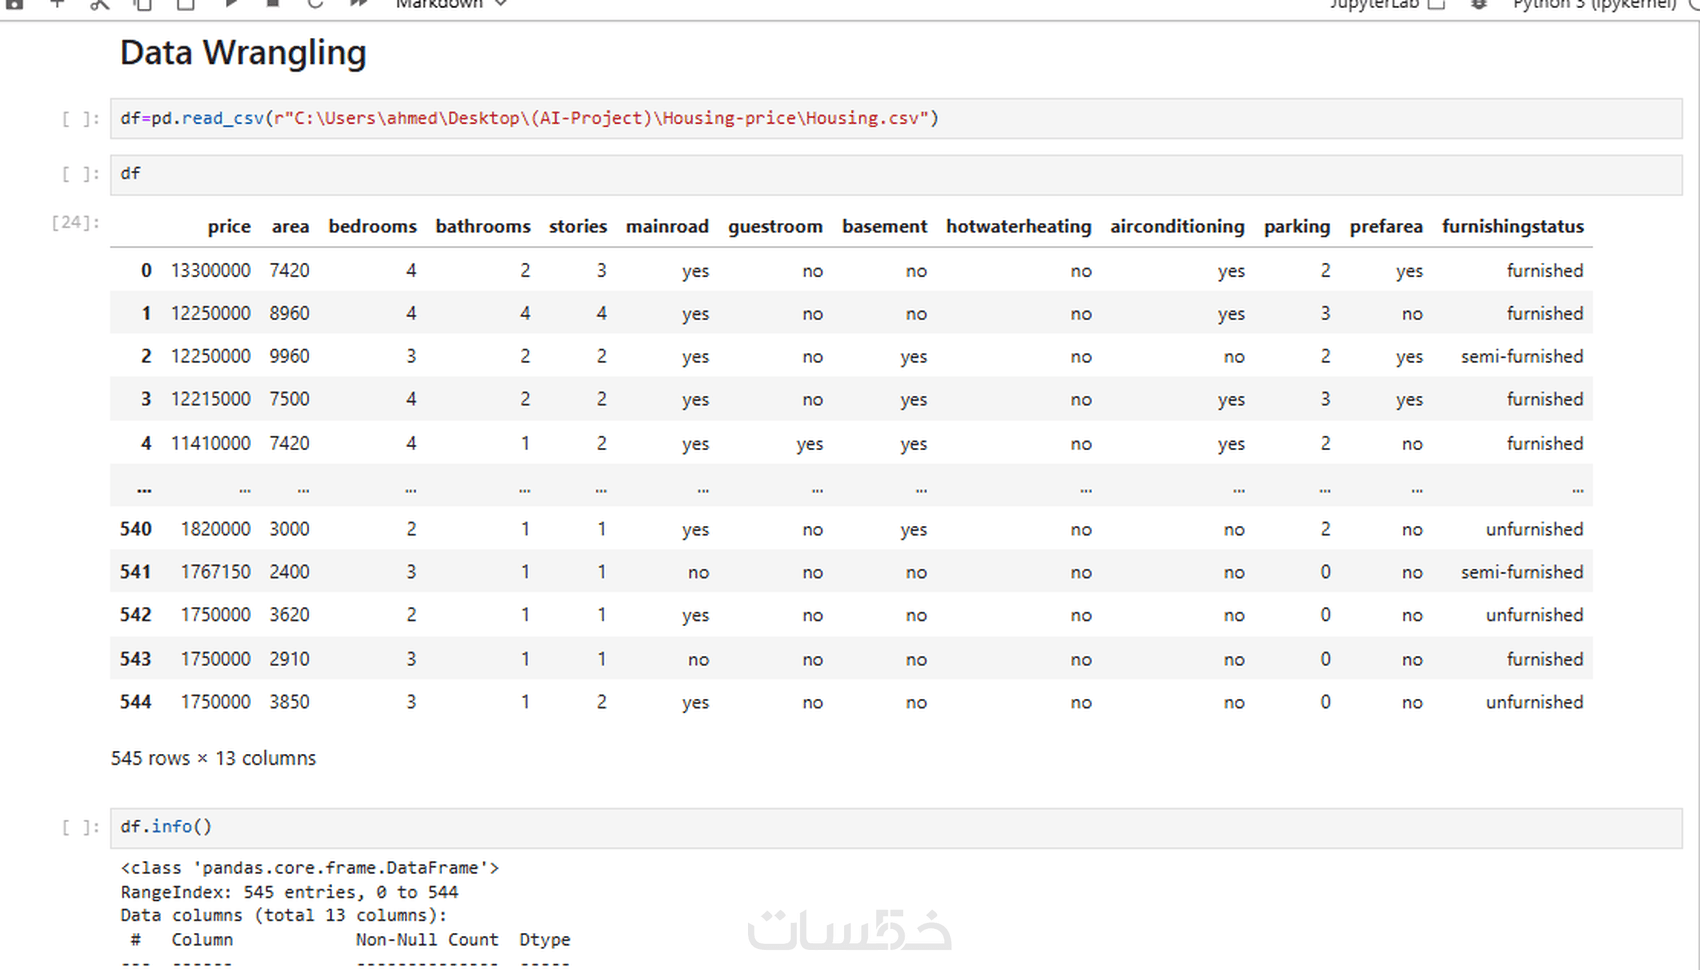Open notebook in JupyterLab button
The width and height of the screenshot is (1700, 970).
(1387, 4)
